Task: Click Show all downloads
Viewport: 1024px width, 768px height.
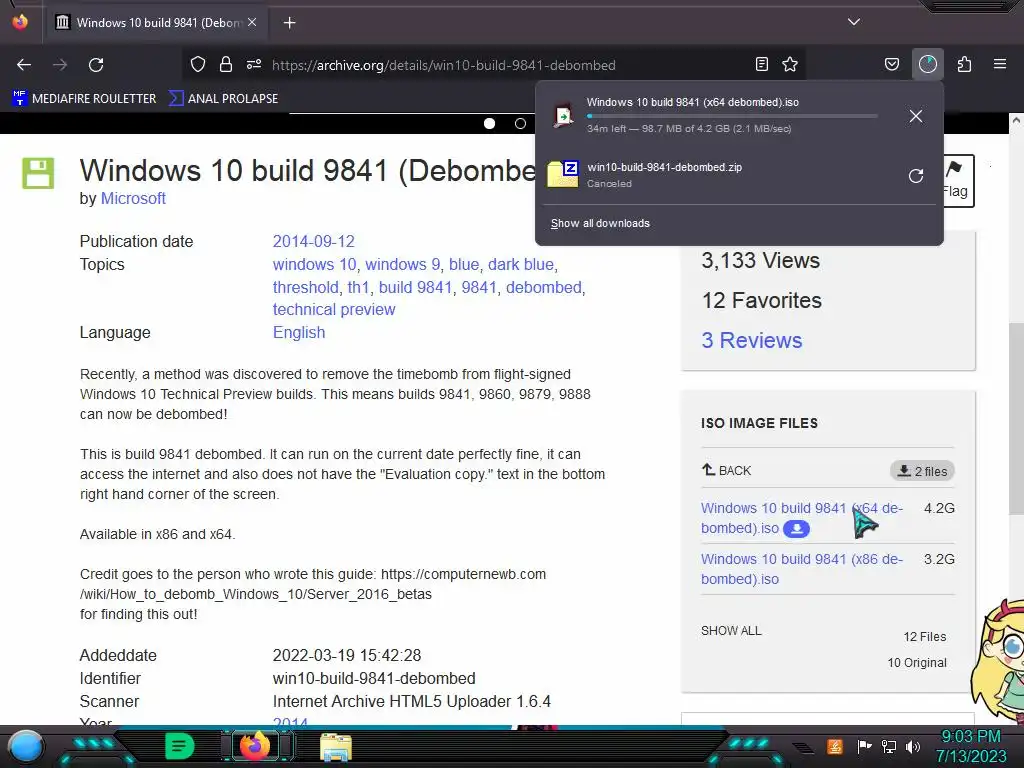Action: 600,223
